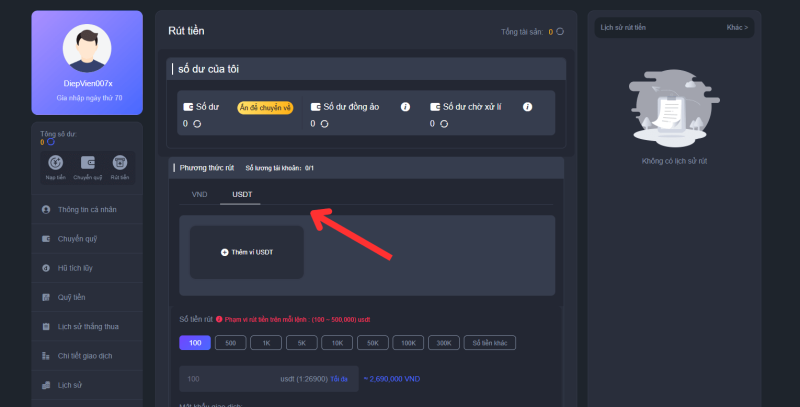Viewport: 800px width, 407px height.
Task: Click the Hũ tích lũy icon
Action: tap(46, 268)
